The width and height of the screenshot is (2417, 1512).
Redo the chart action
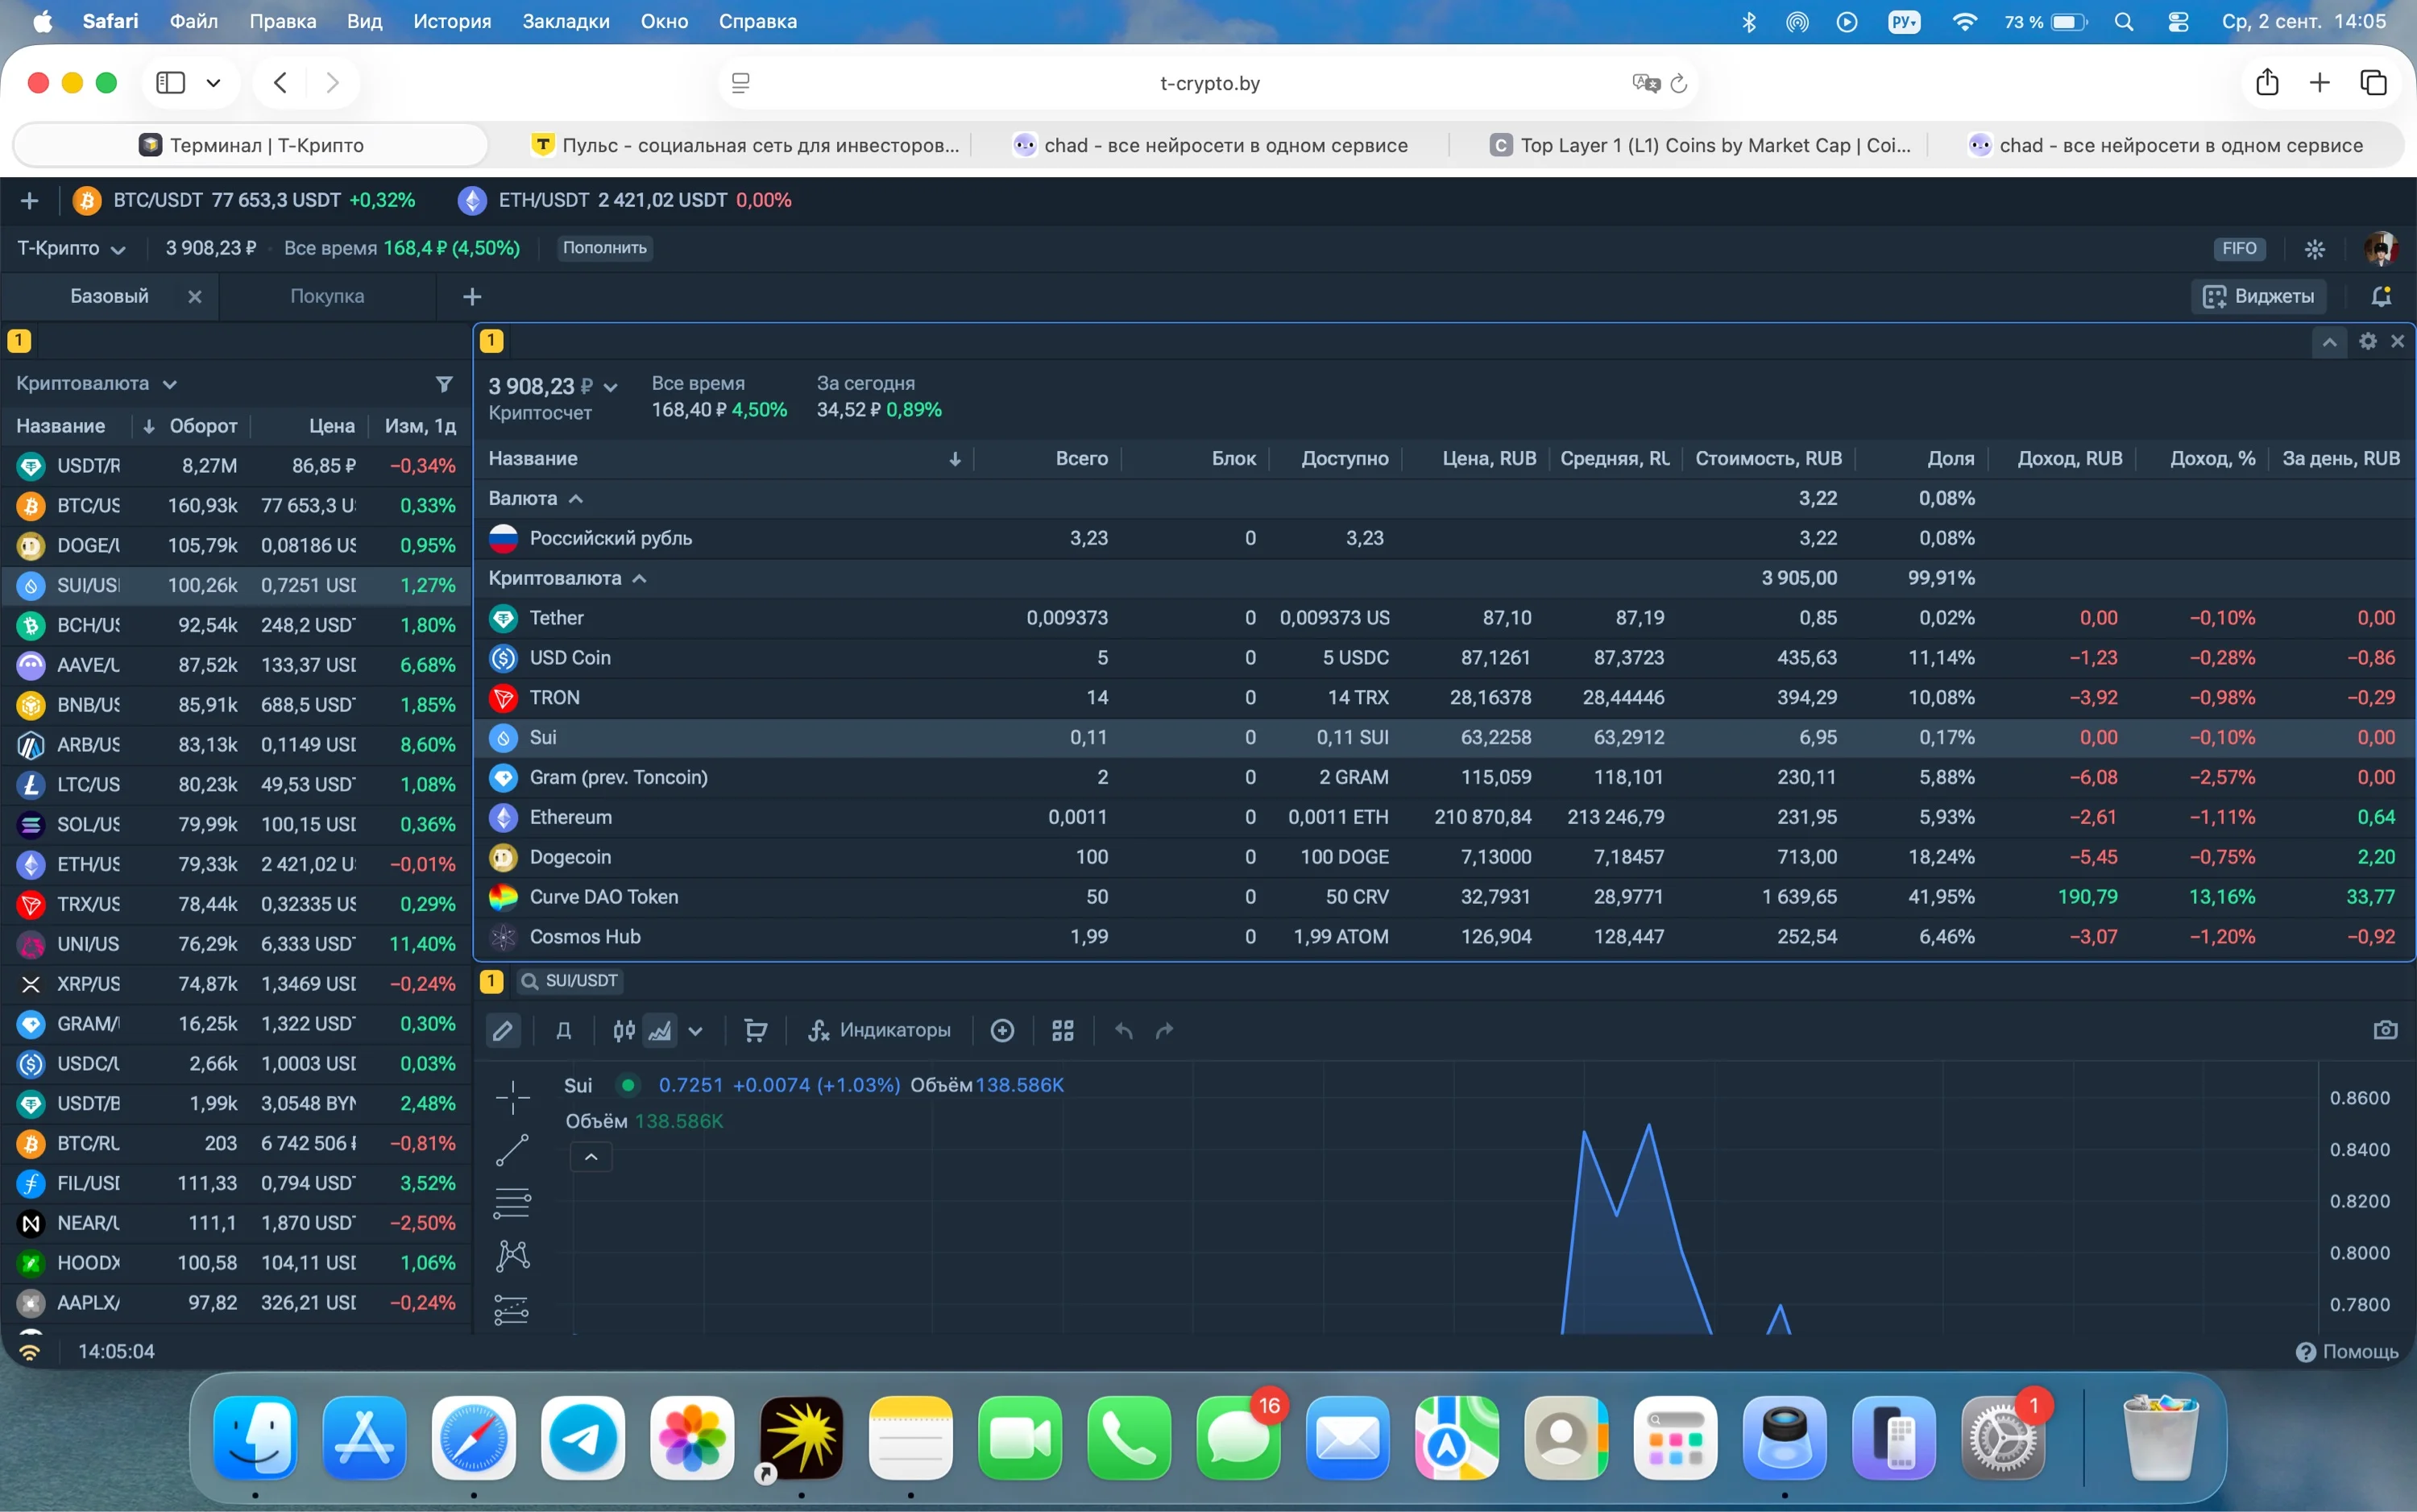1164,1030
